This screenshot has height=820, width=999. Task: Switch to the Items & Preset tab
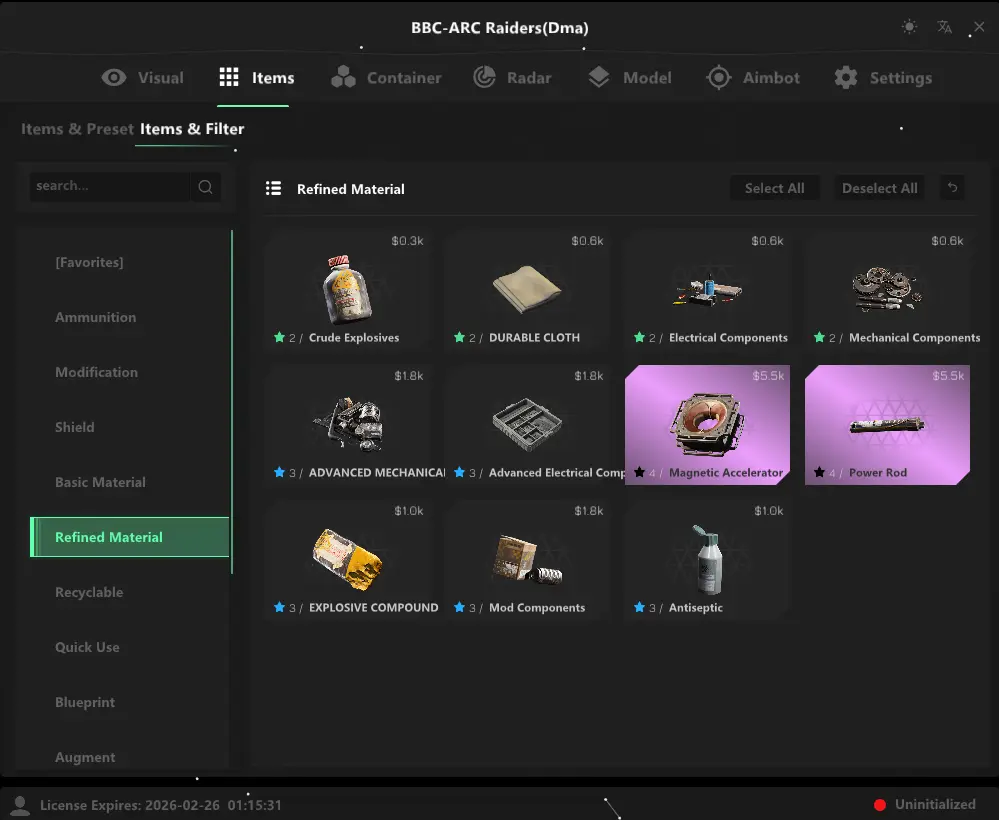77,129
